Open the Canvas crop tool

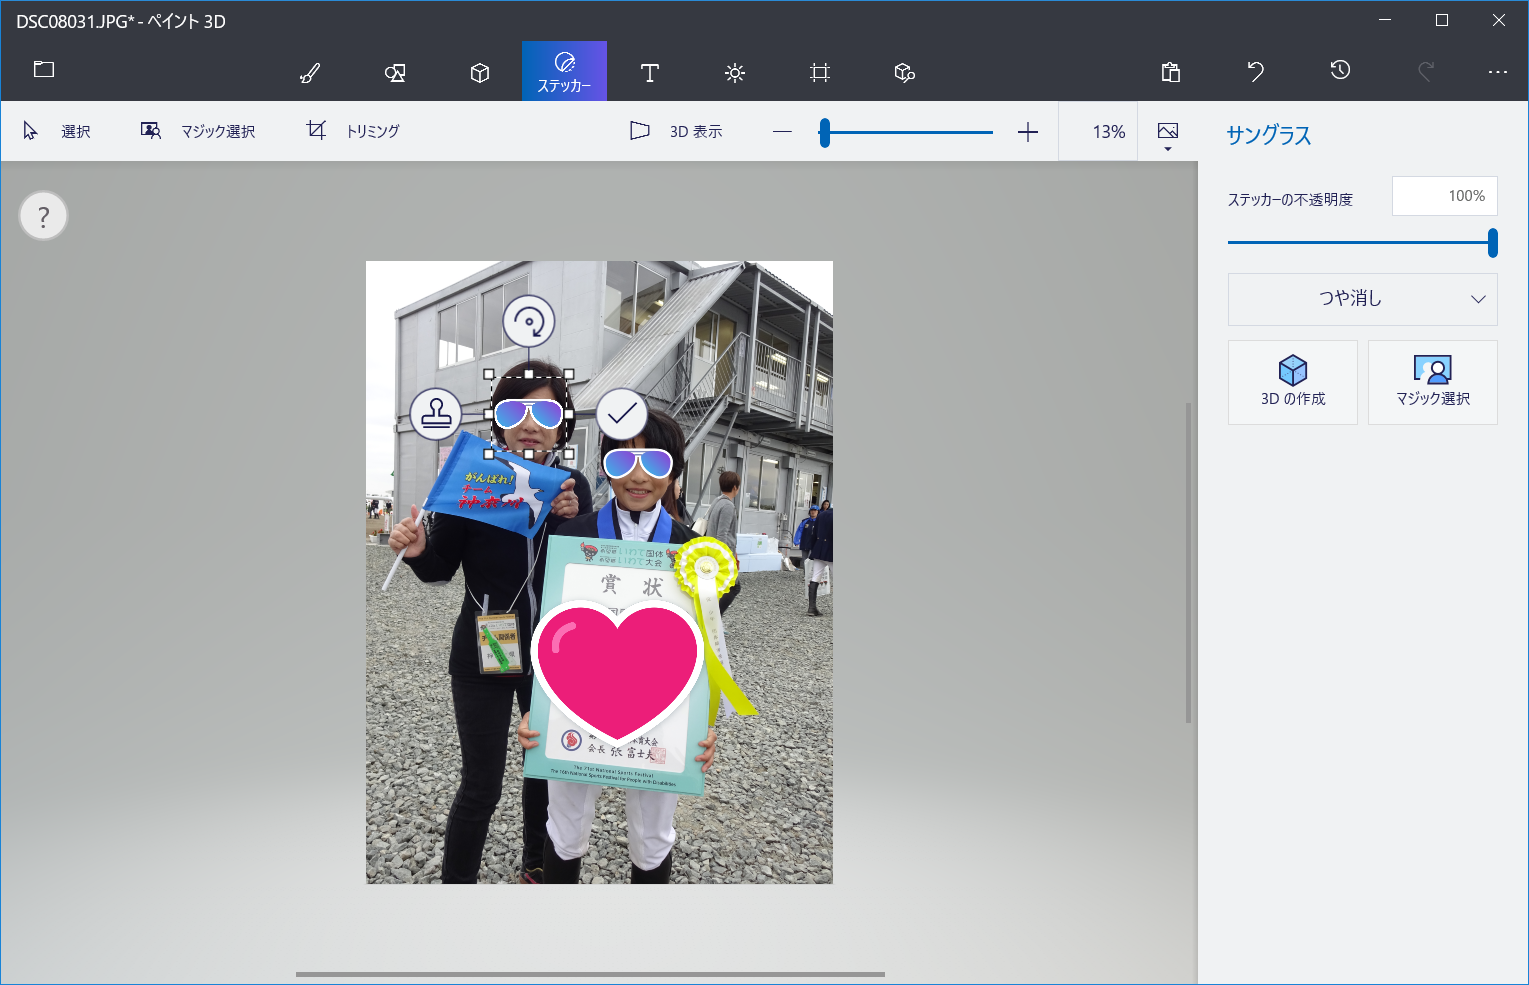(x=820, y=73)
